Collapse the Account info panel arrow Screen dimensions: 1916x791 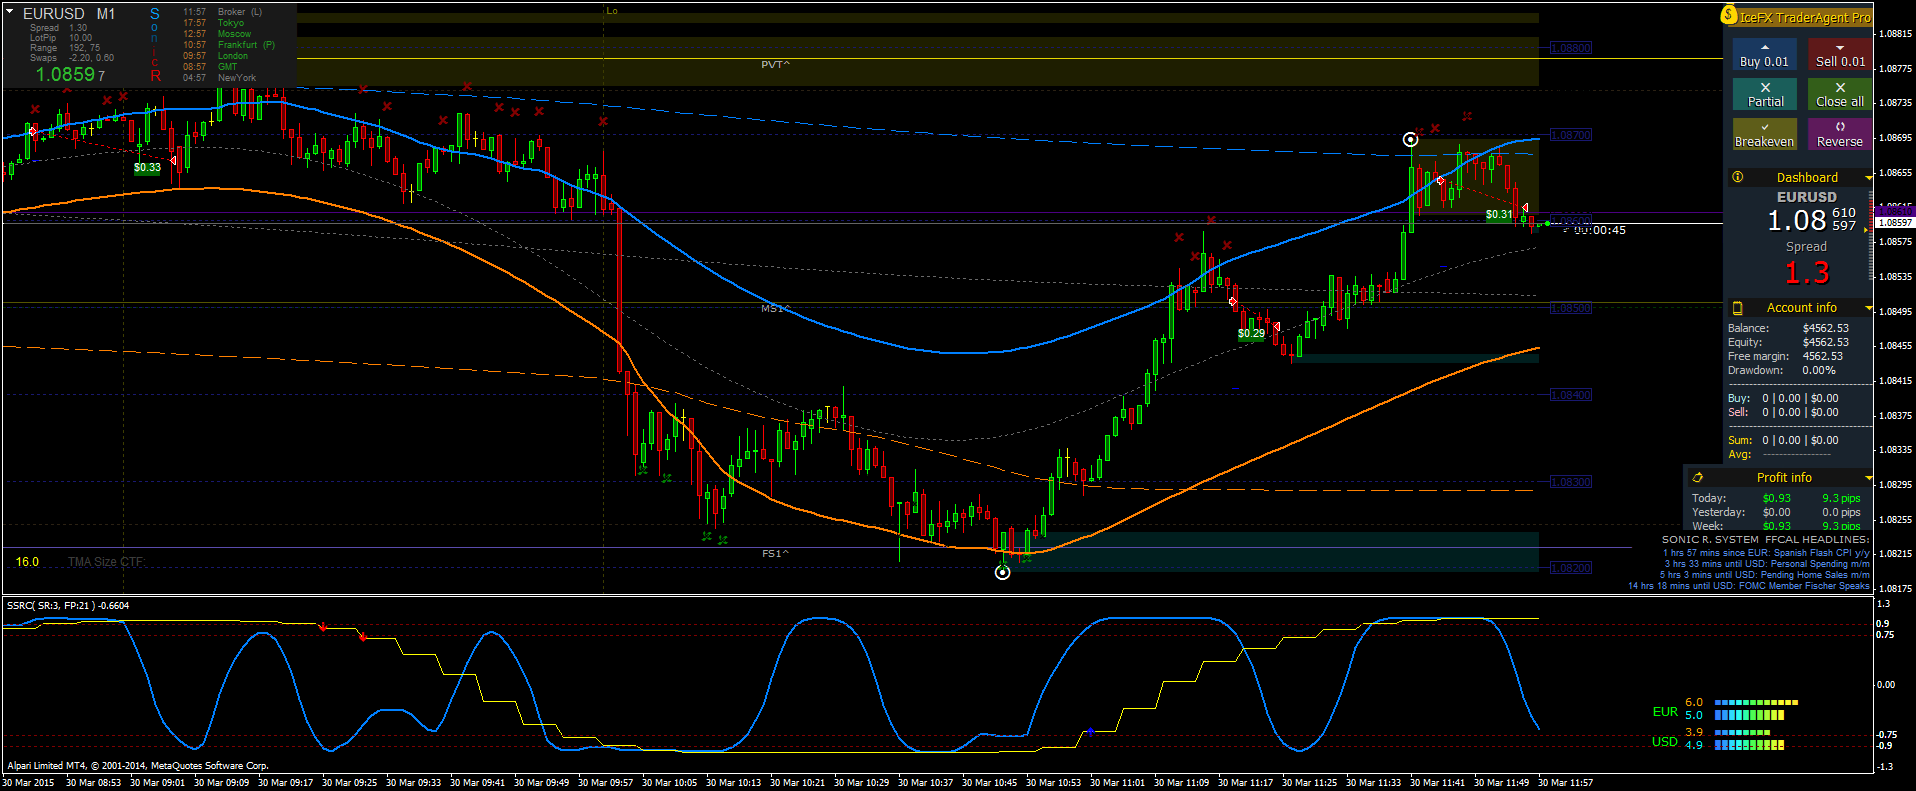1868,308
